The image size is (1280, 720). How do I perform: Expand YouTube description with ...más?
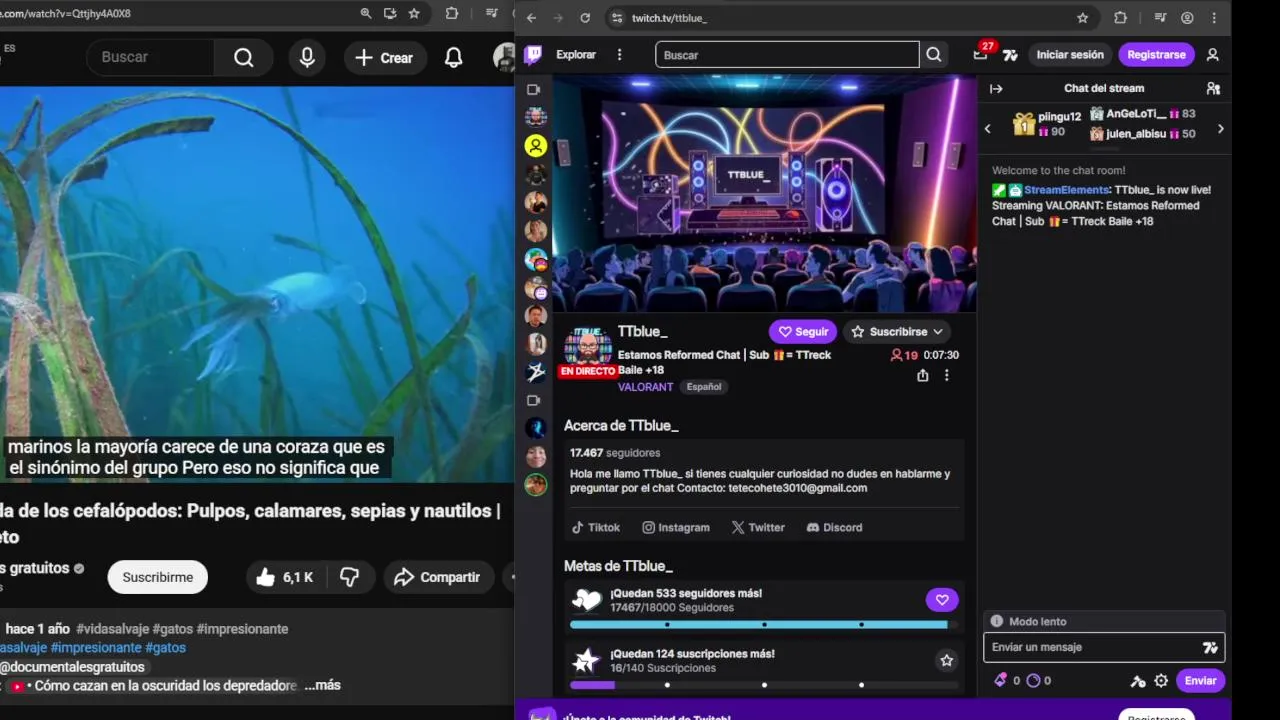[x=322, y=685]
